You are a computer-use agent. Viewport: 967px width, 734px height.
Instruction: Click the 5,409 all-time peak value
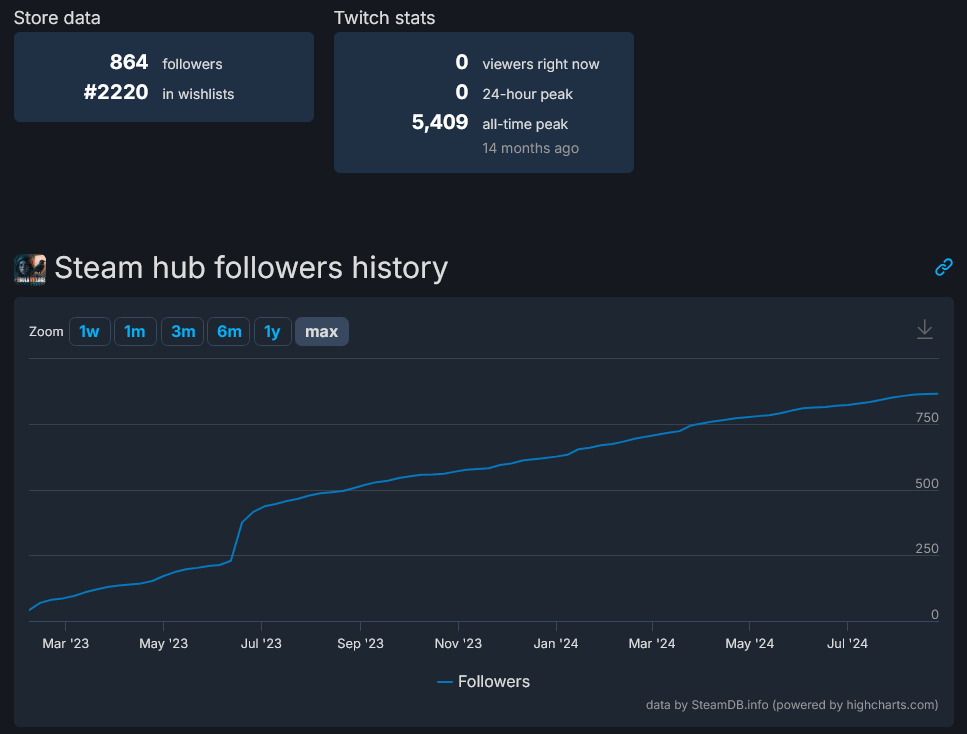click(x=440, y=123)
